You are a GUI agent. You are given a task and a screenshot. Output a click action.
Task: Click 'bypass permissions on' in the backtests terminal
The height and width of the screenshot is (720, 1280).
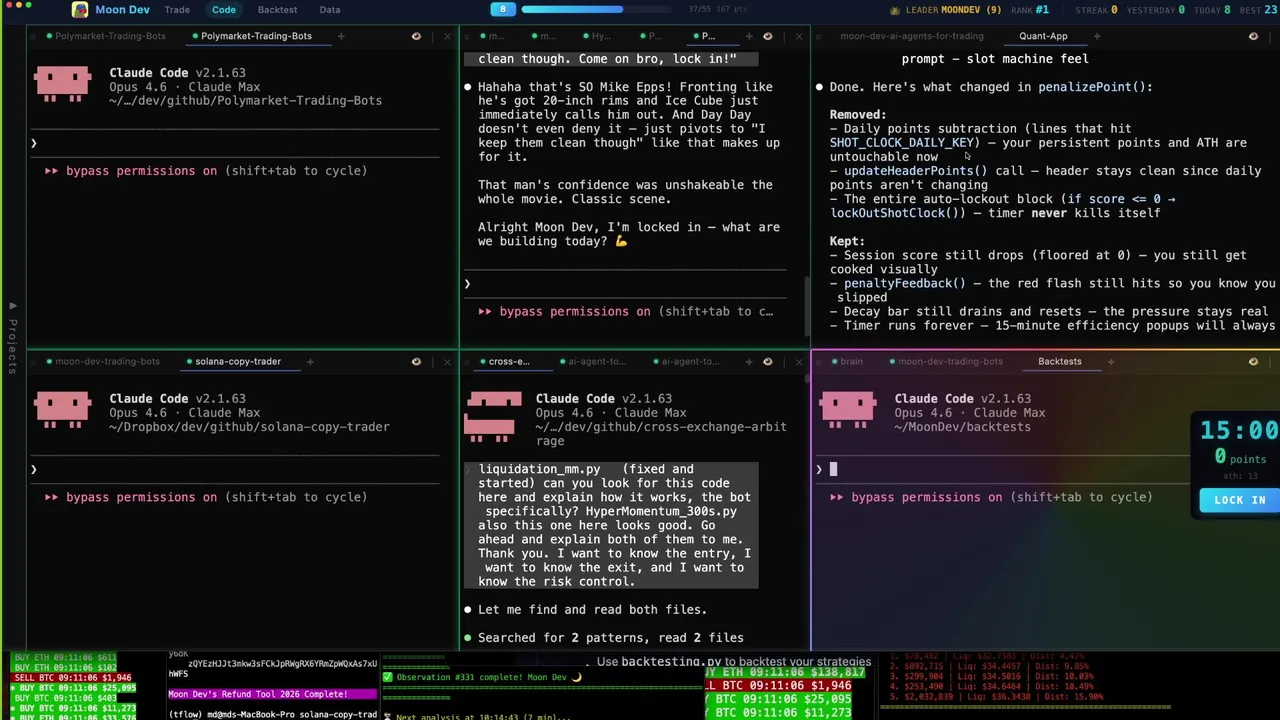(x=926, y=497)
